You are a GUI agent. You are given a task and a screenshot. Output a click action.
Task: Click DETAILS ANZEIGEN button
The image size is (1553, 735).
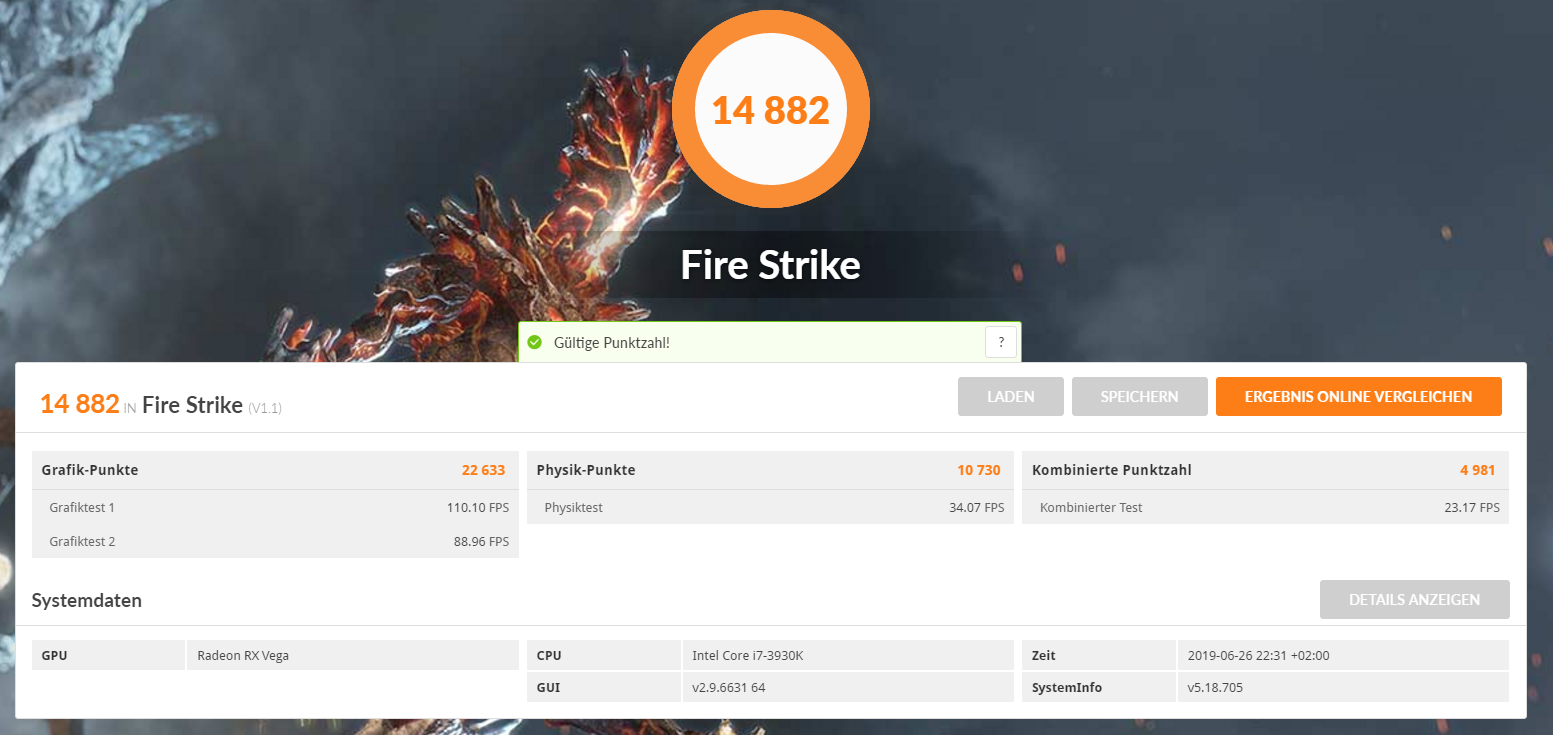point(1414,600)
